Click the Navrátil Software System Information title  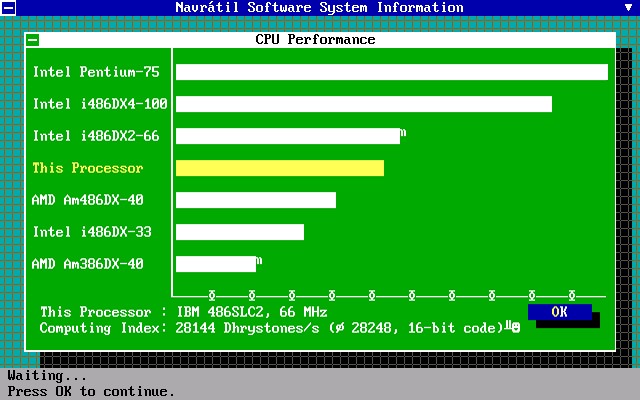[320, 7]
